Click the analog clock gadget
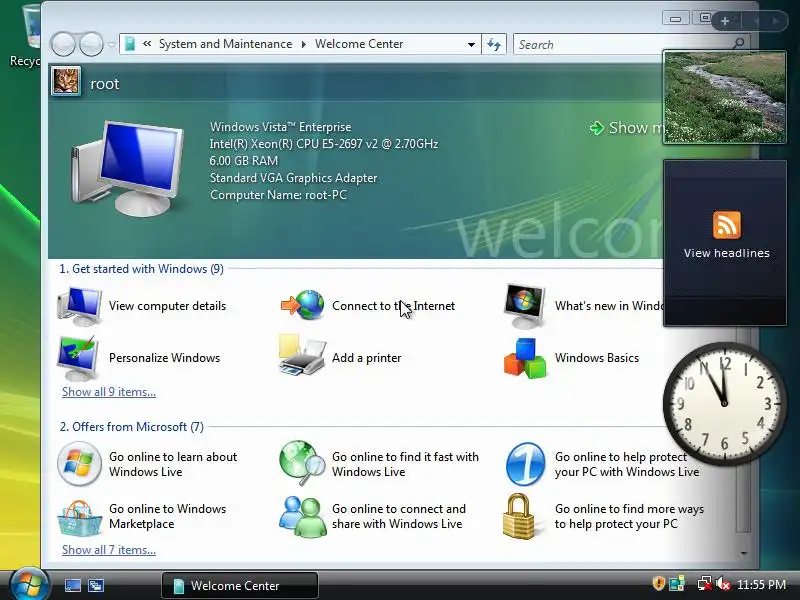 pos(724,403)
